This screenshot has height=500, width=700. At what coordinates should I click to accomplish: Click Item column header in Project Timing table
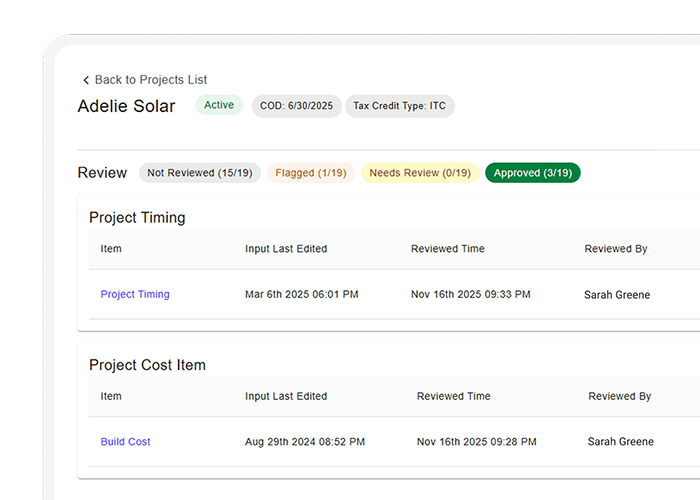(111, 249)
